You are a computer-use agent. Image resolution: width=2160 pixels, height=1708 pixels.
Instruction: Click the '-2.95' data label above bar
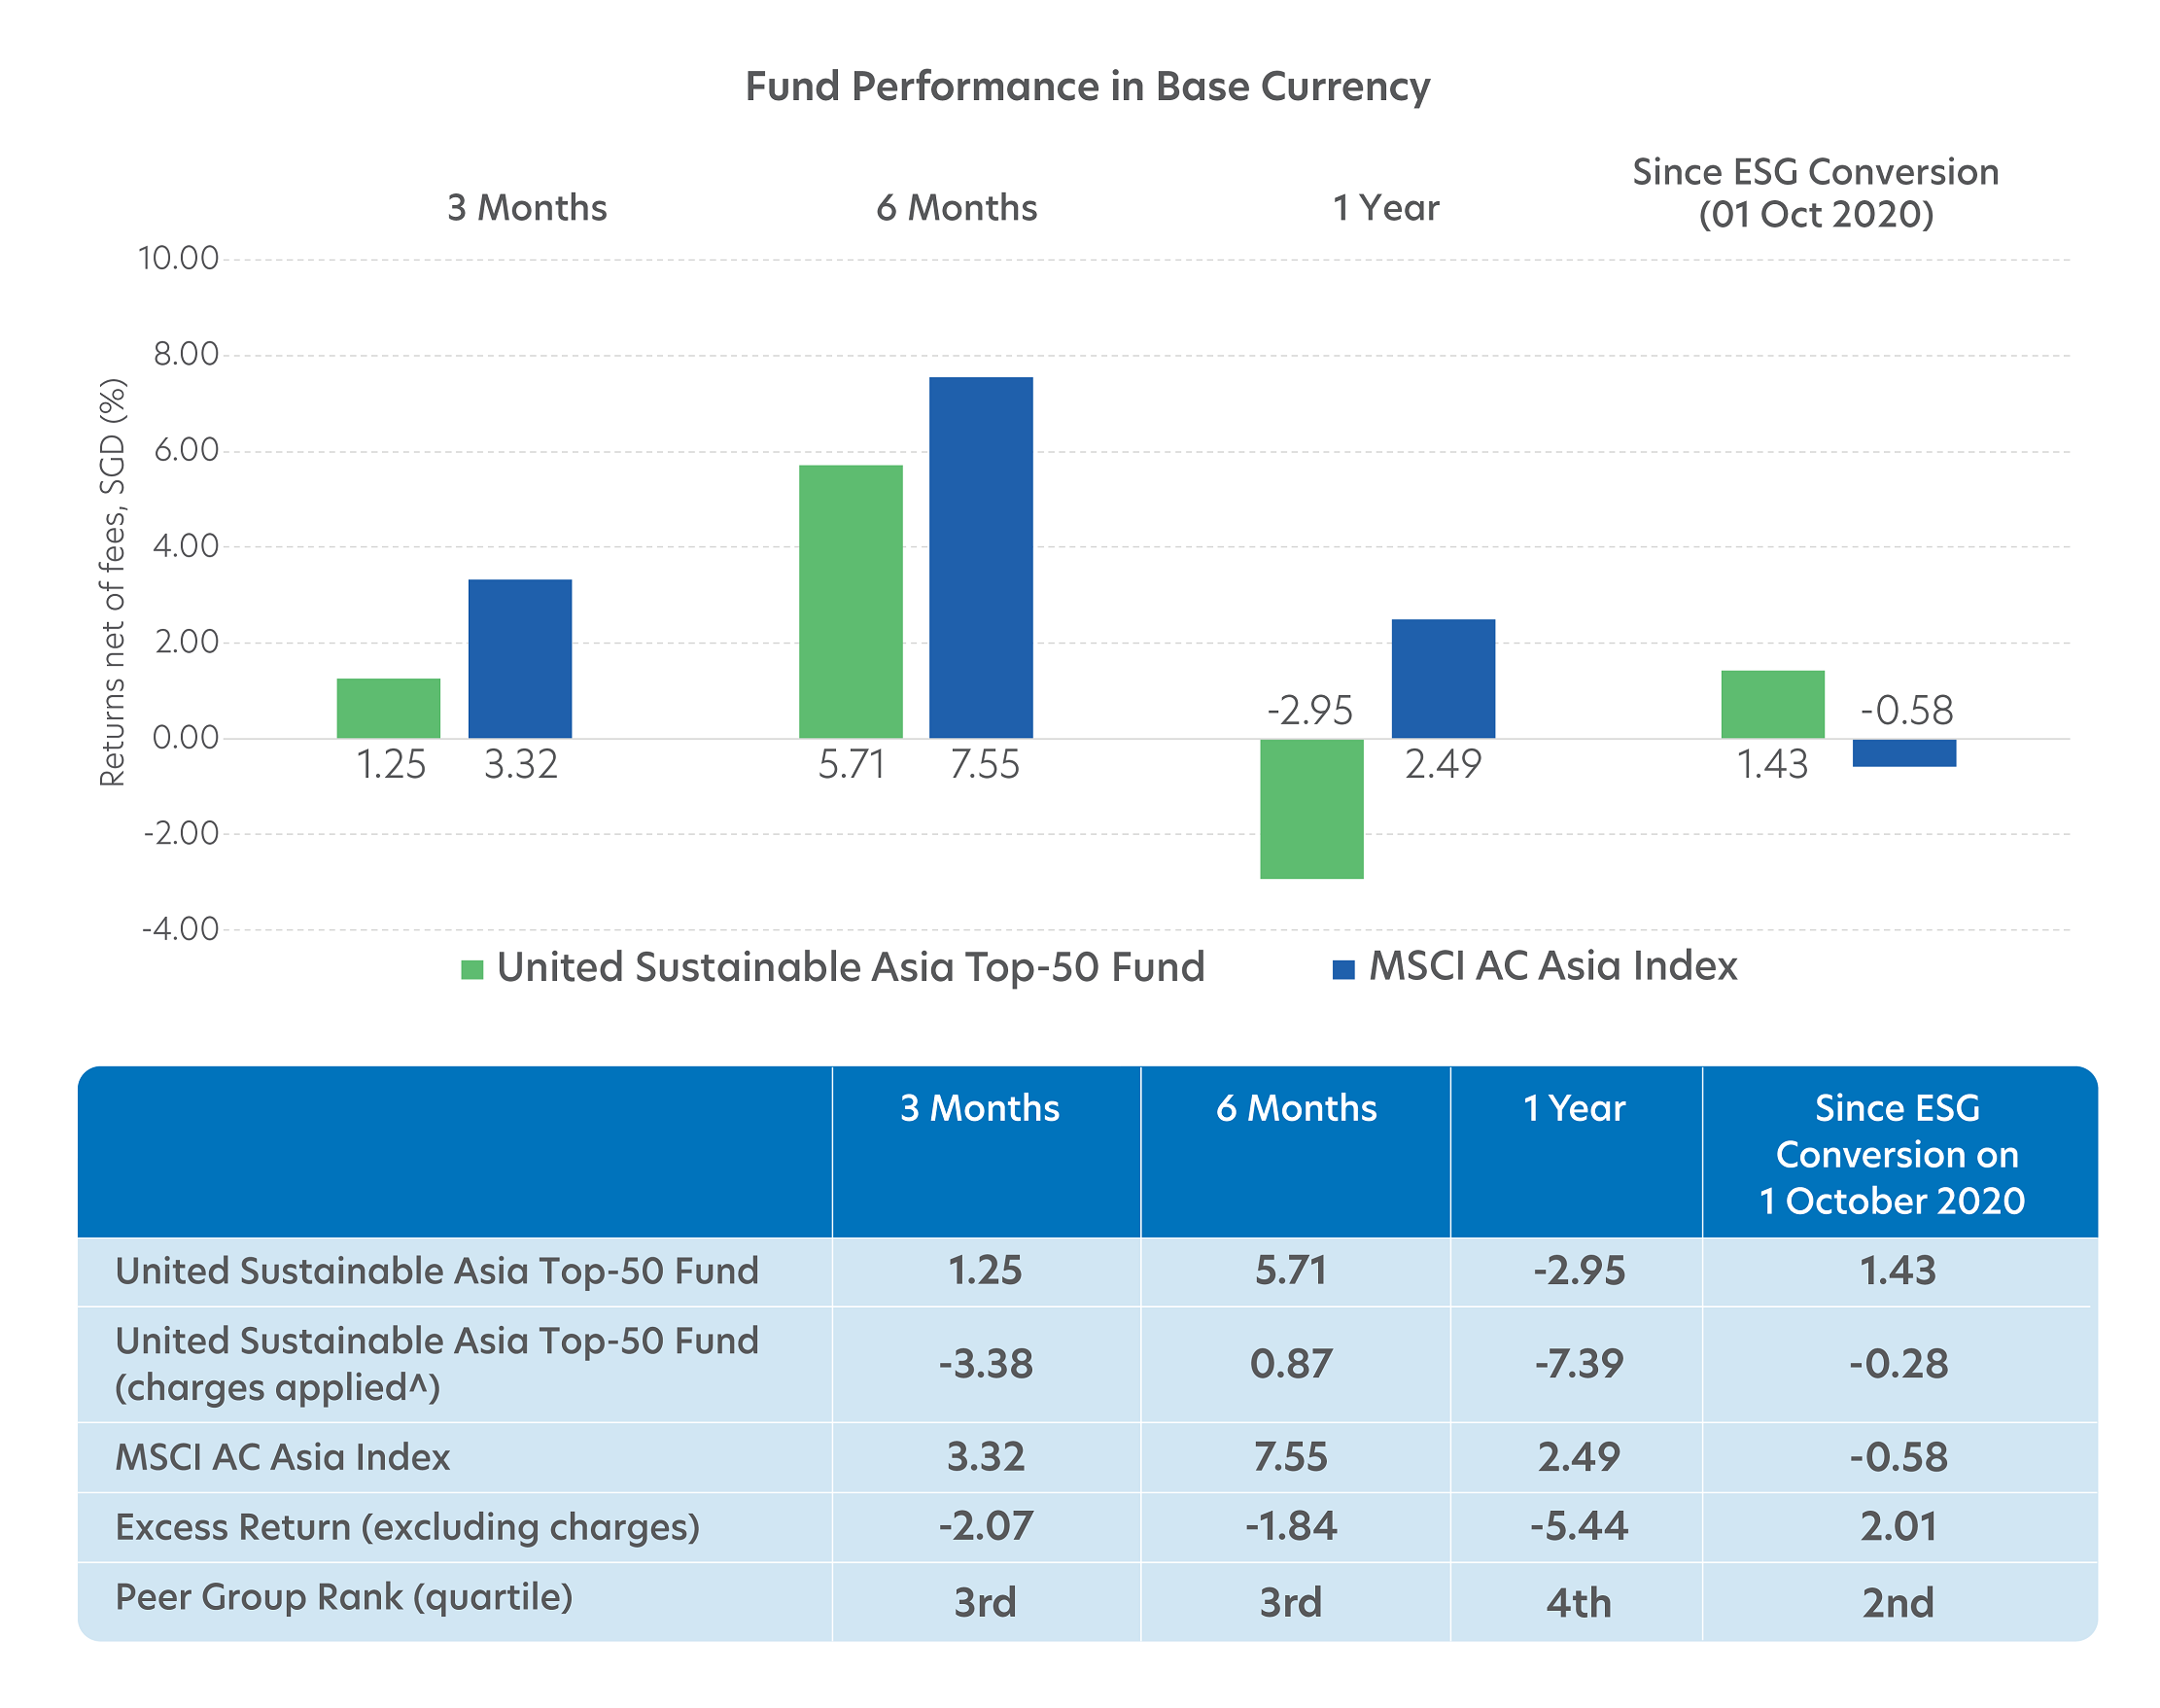point(1309,711)
